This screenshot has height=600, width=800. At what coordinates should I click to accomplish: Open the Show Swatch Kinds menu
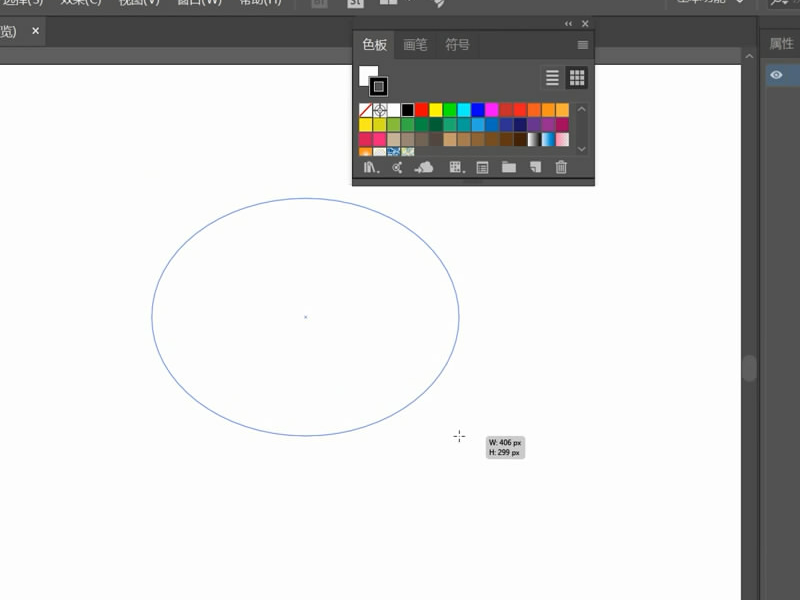pos(456,167)
